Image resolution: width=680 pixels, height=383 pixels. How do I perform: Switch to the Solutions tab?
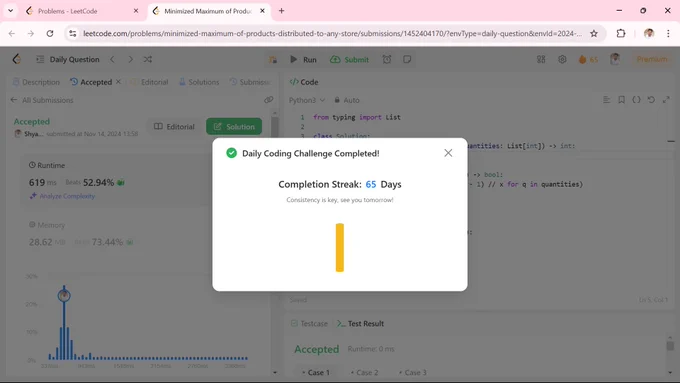click(199, 82)
